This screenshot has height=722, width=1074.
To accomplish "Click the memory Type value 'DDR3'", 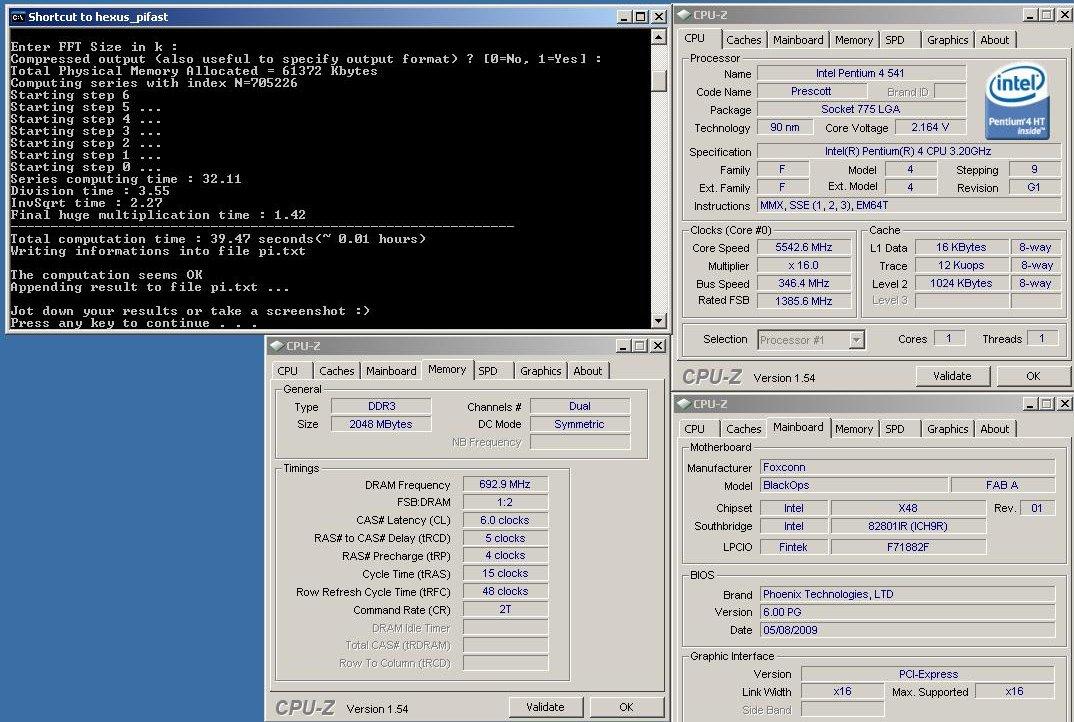I will [382, 406].
